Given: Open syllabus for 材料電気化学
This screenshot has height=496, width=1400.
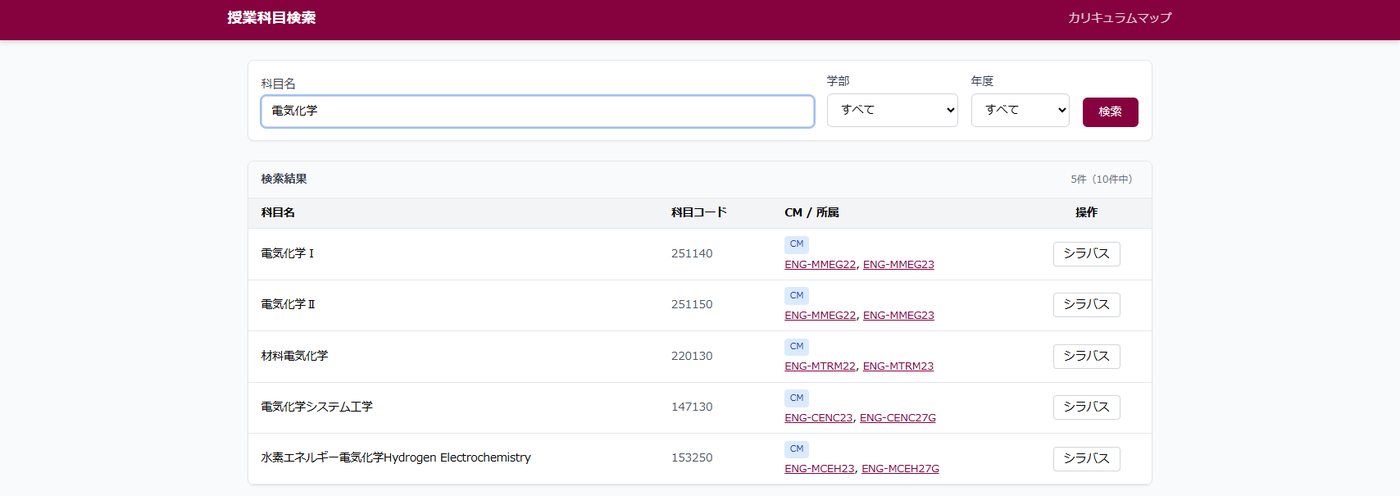Looking at the screenshot, I should [1087, 356].
